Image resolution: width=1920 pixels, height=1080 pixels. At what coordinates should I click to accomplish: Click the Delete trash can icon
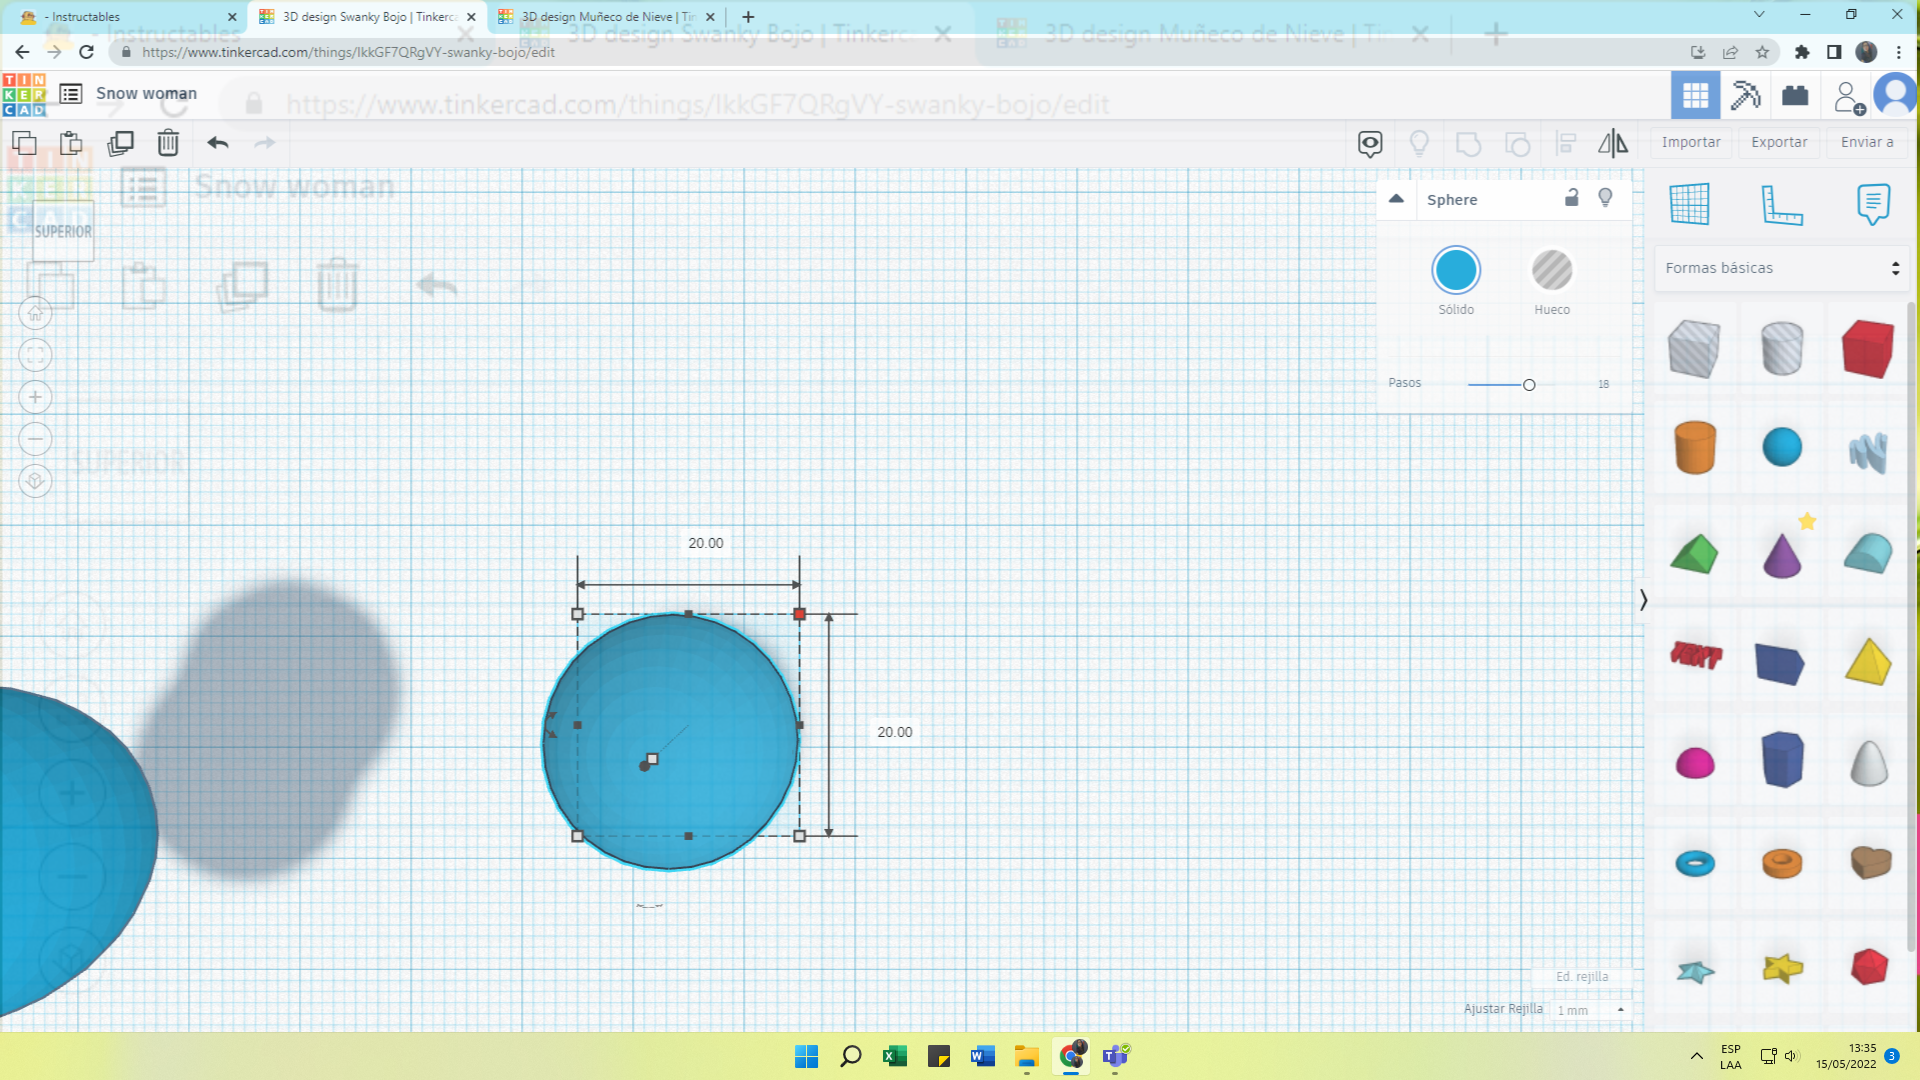[168, 143]
